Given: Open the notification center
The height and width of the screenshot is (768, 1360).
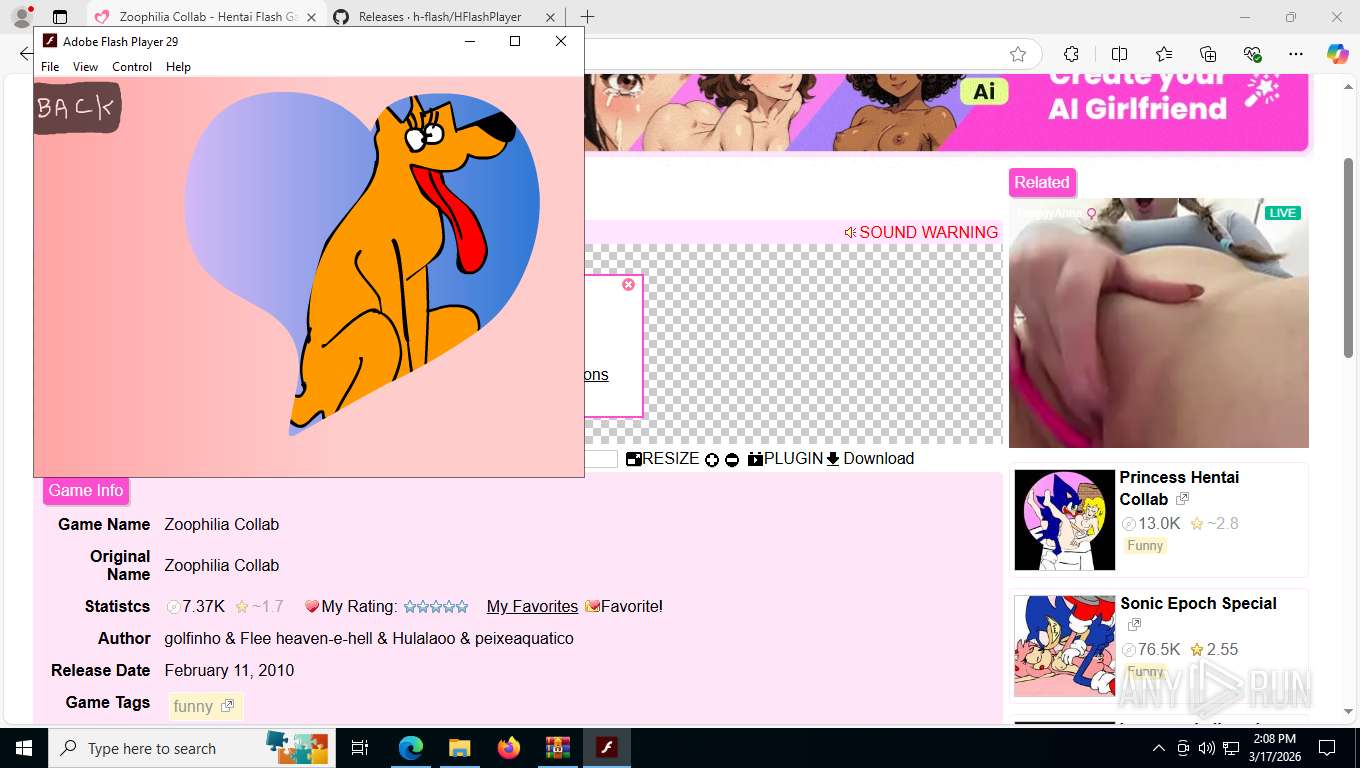Looking at the screenshot, I should pyautogui.click(x=1327, y=748).
